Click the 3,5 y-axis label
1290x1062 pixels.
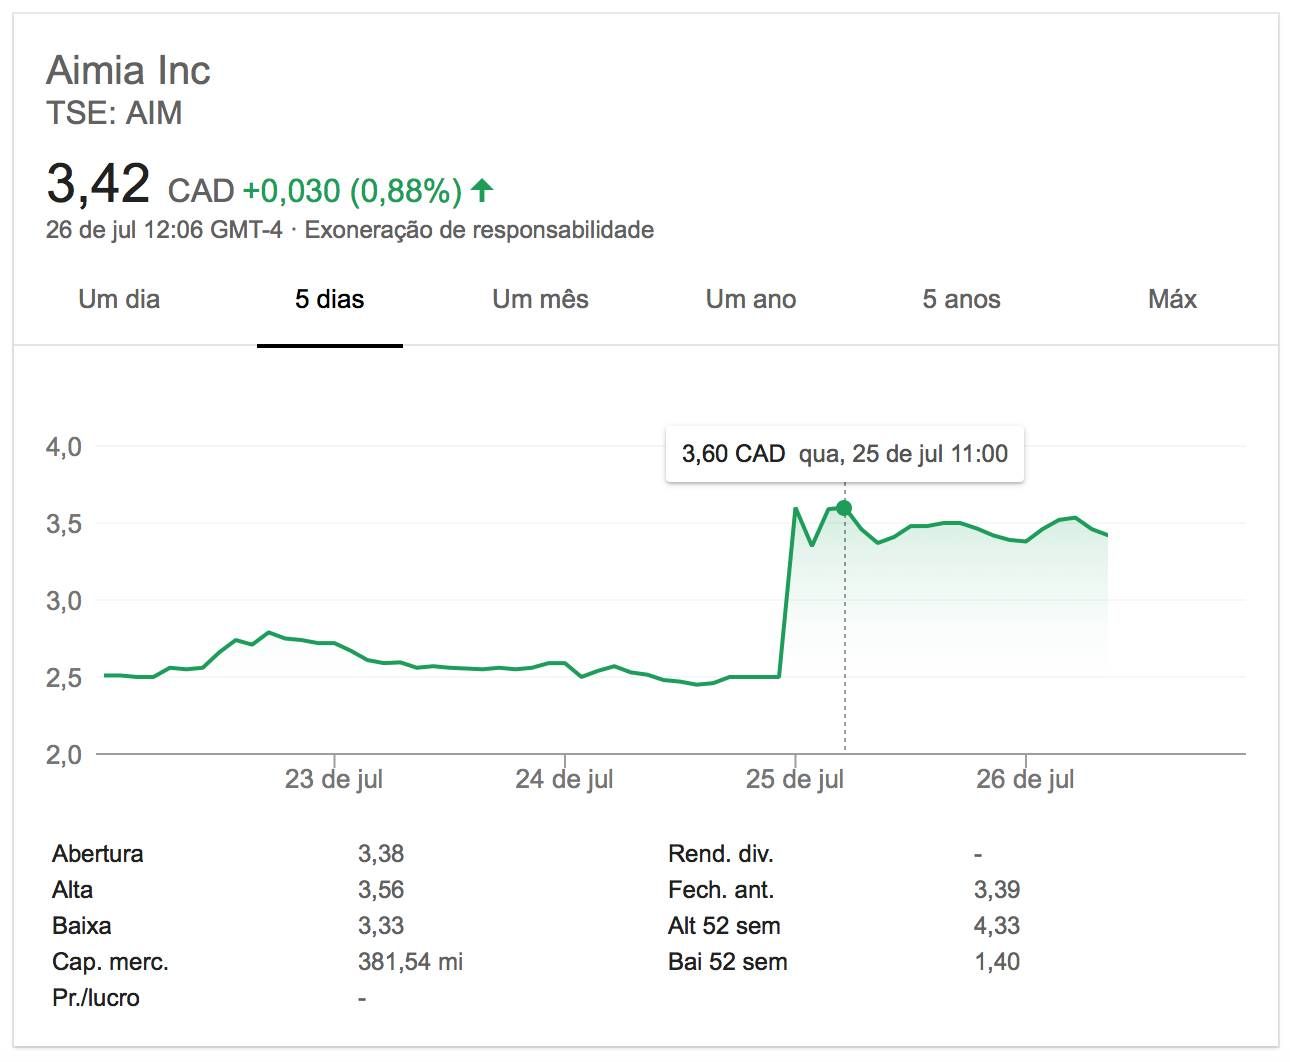pyautogui.click(x=64, y=524)
